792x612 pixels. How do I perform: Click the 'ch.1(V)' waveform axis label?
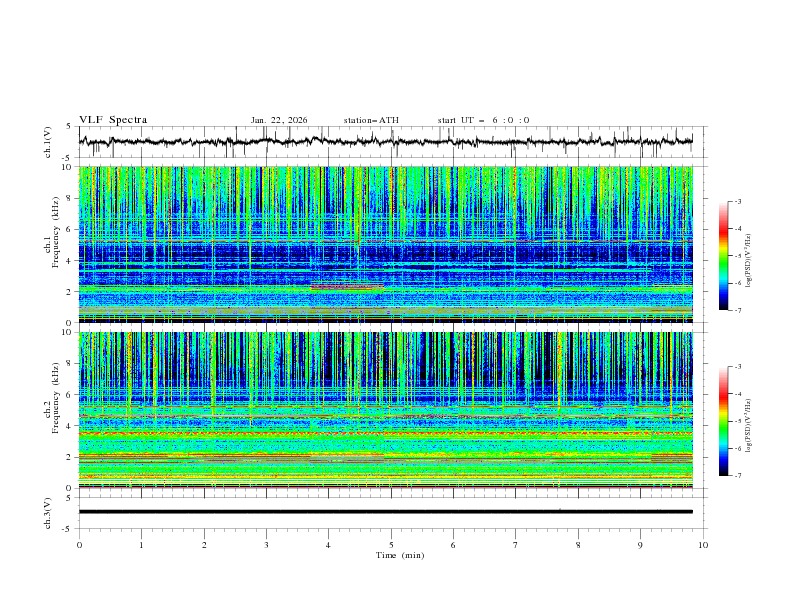pyautogui.click(x=48, y=142)
